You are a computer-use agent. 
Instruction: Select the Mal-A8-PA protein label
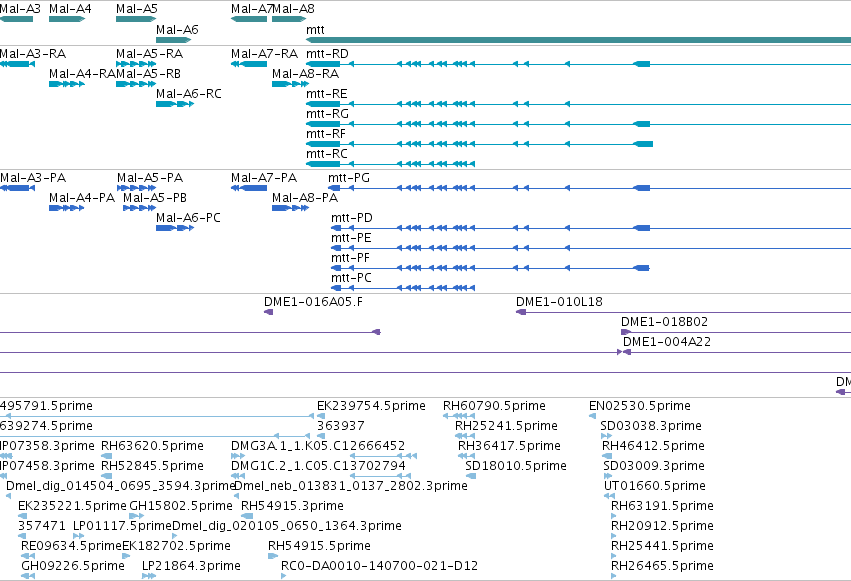(x=305, y=198)
